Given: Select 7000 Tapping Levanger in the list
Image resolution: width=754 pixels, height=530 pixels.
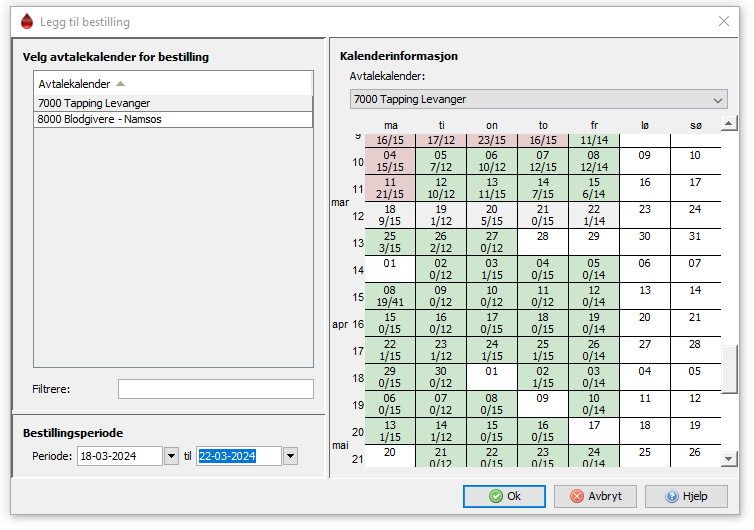Looking at the screenshot, I should (x=173, y=103).
